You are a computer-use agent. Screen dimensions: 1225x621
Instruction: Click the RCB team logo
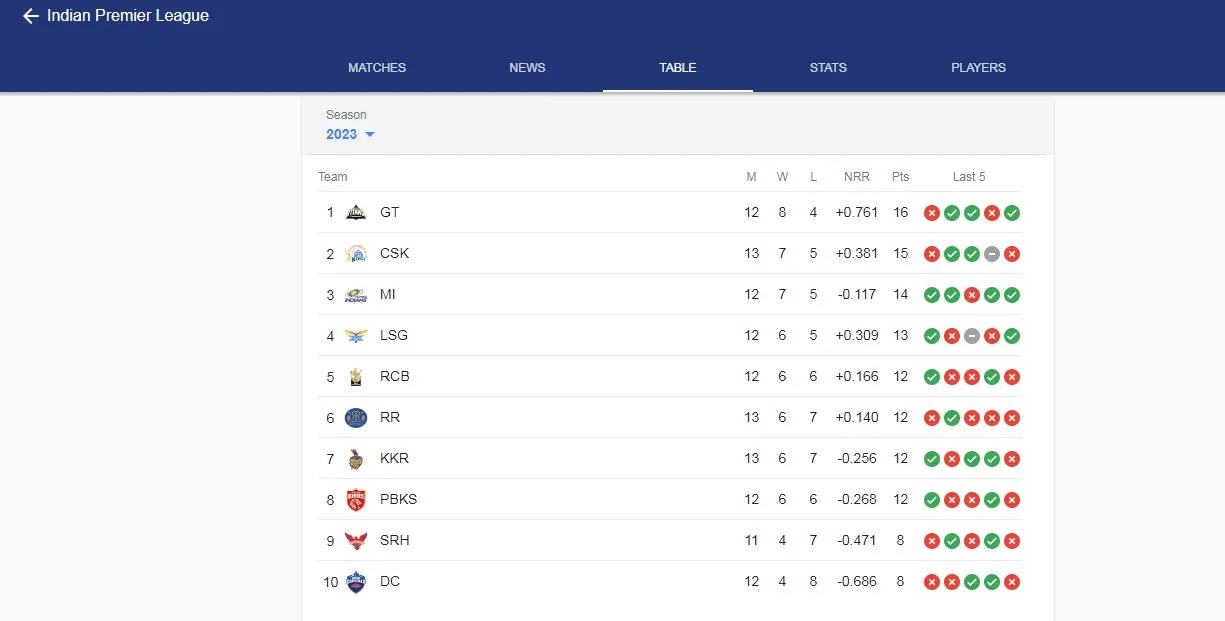pos(356,377)
